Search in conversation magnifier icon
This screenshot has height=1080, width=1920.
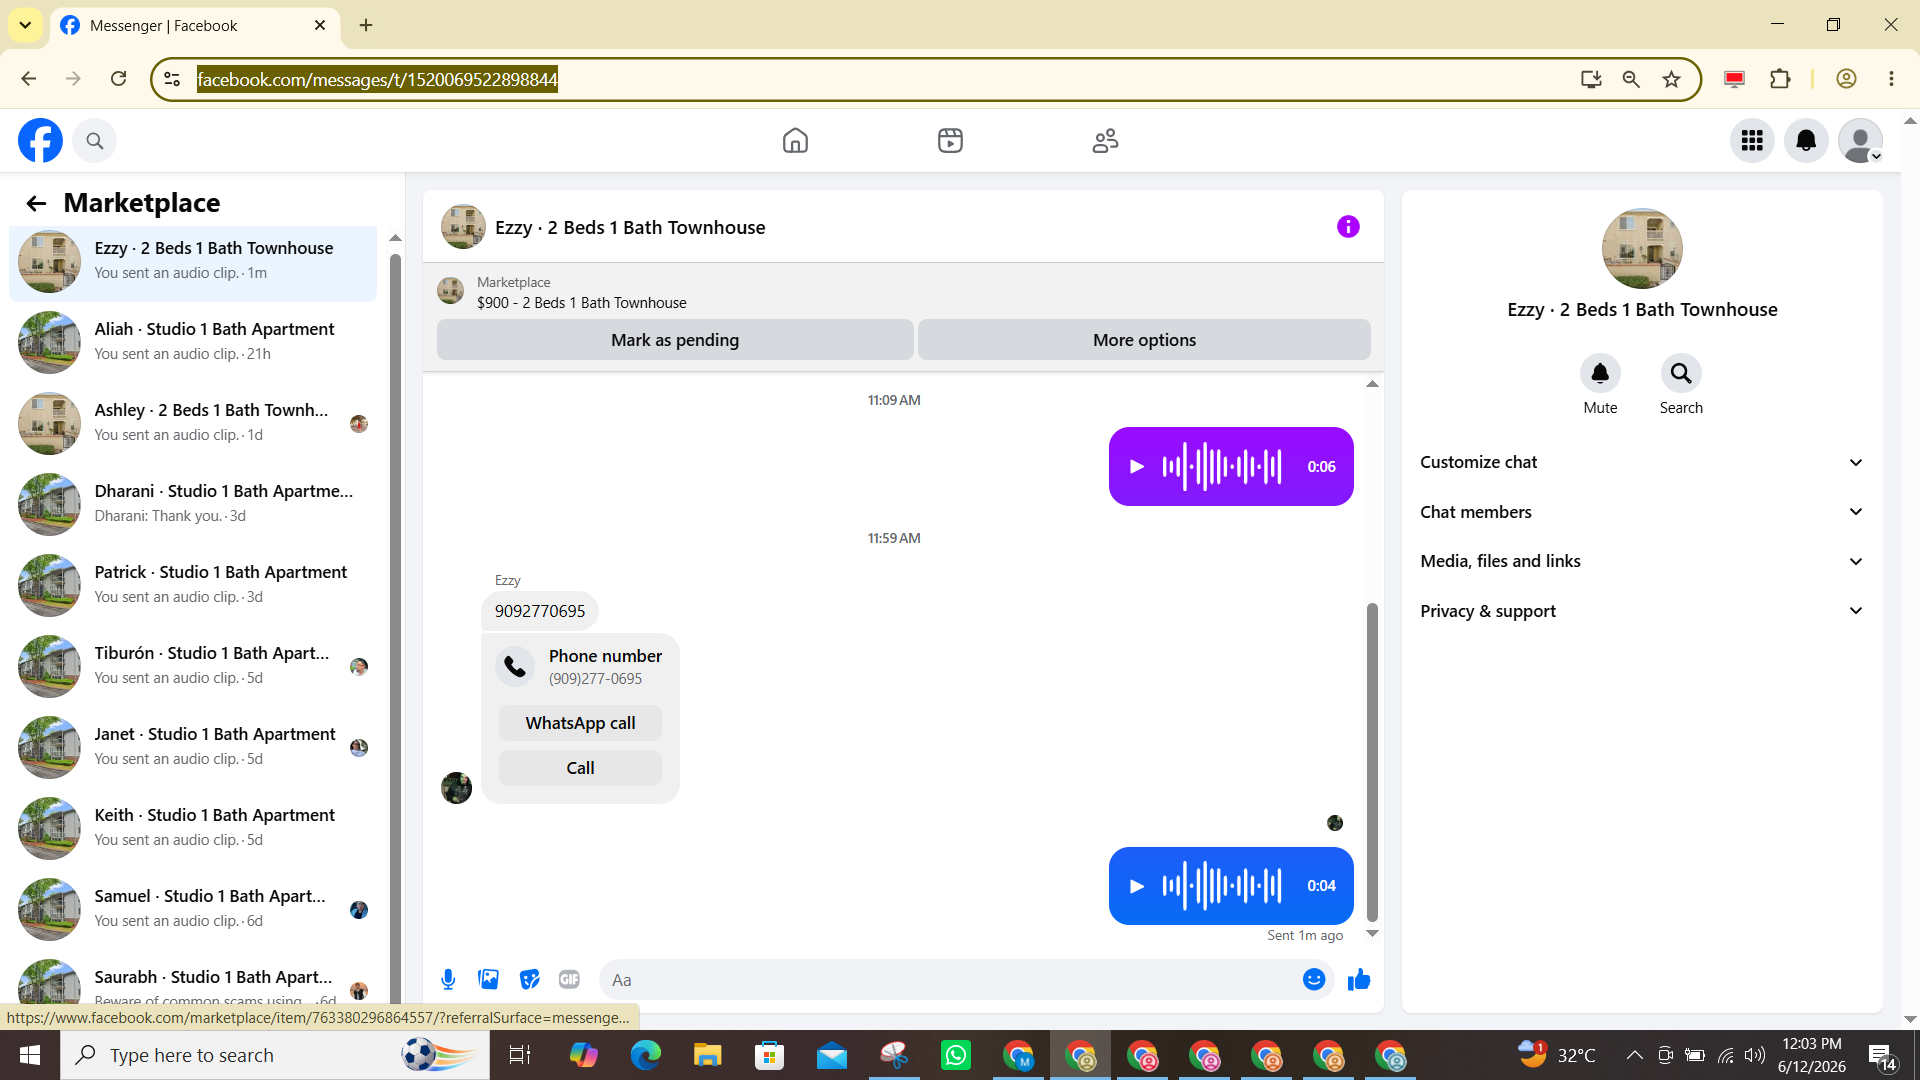click(1681, 374)
